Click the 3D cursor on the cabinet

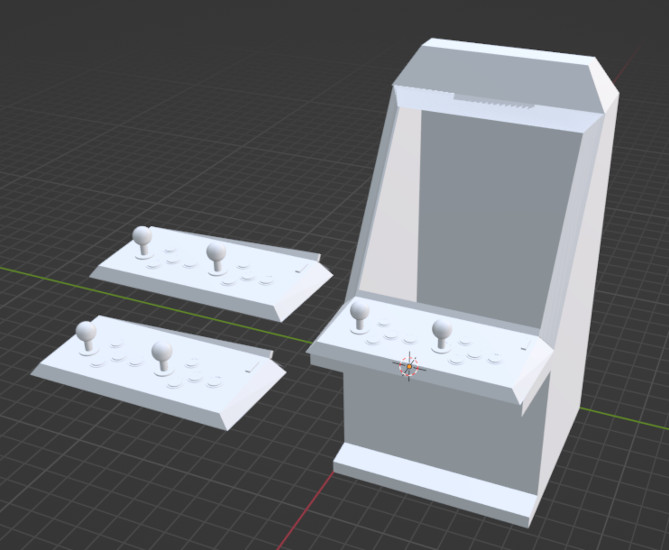(409, 366)
